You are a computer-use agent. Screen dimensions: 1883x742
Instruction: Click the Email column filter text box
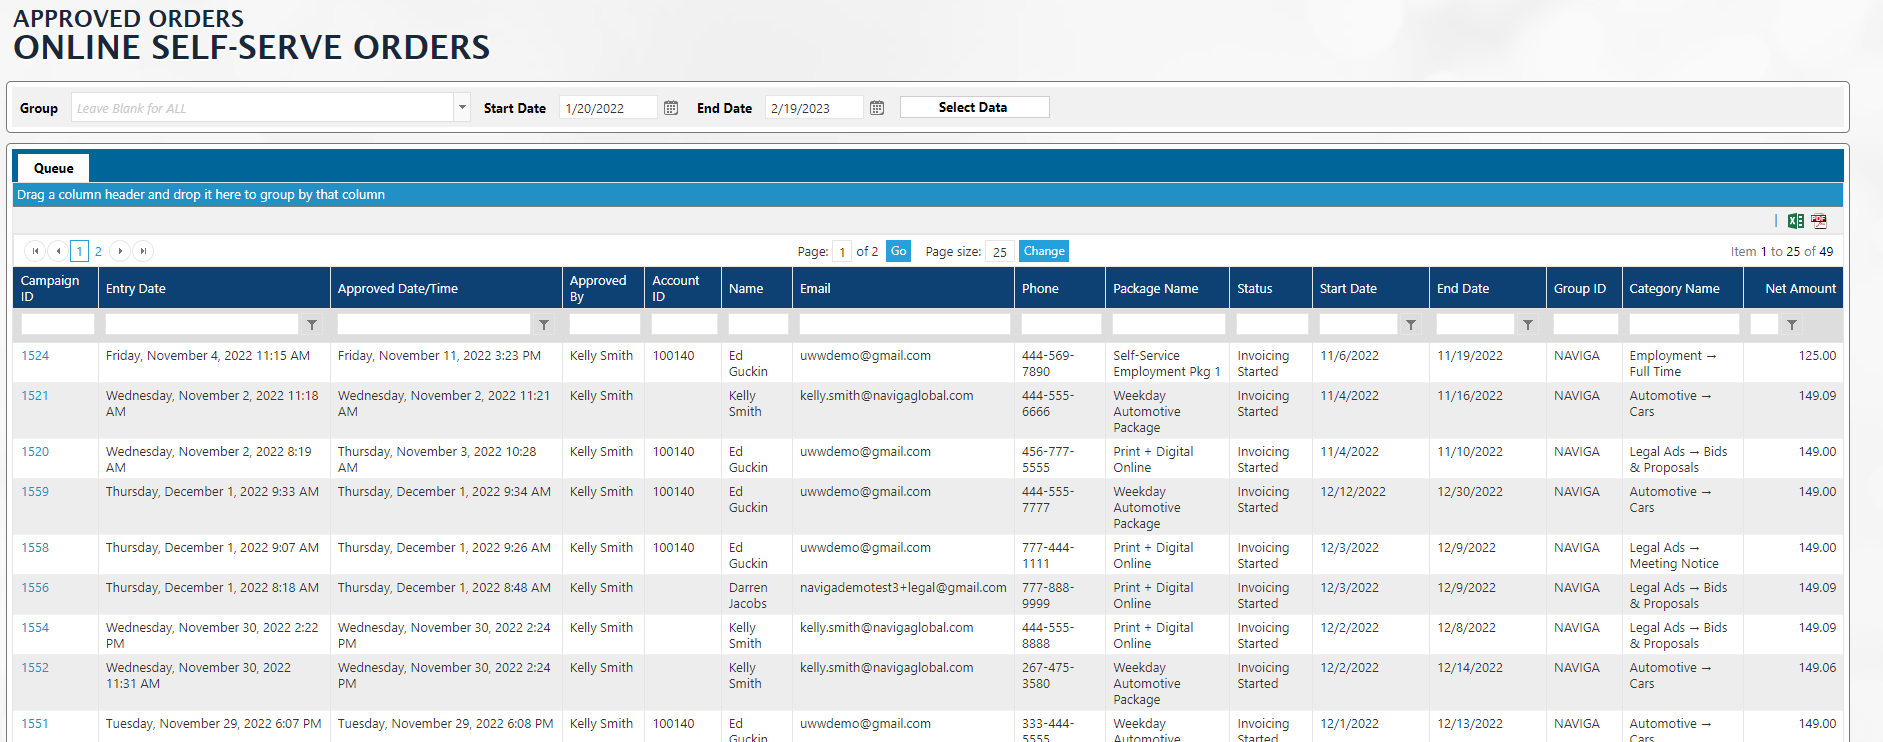[x=904, y=325]
